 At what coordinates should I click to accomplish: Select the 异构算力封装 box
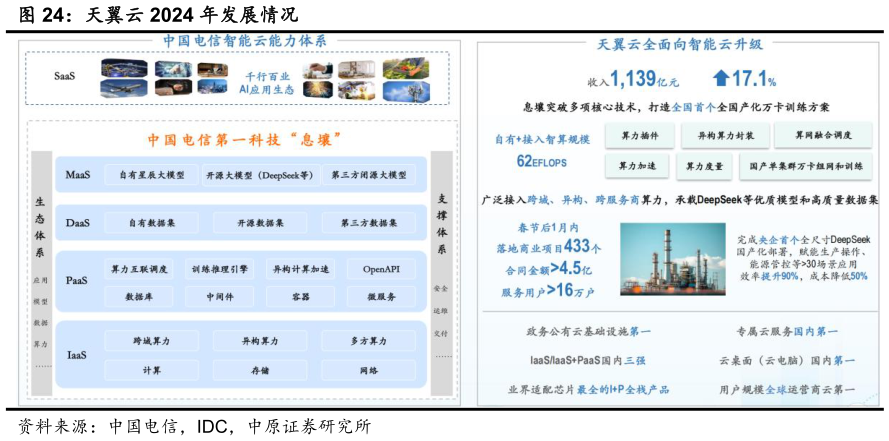tap(725, 135)
